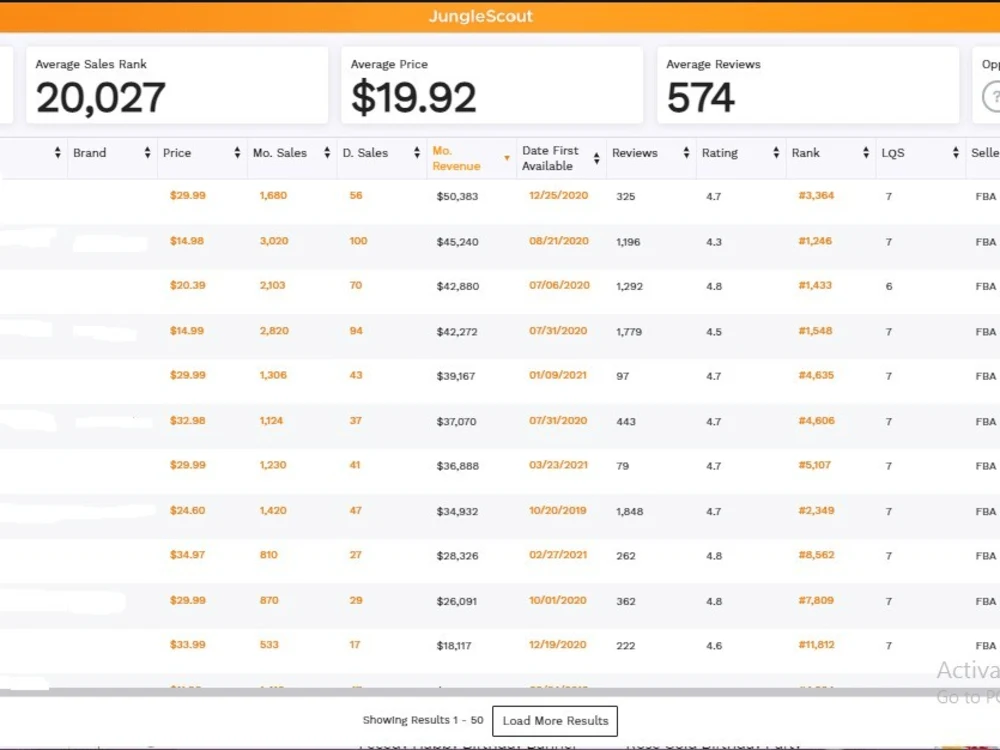The image size is (1000, 750).
Task: Click rank #11,812
Action: (816, 645)
